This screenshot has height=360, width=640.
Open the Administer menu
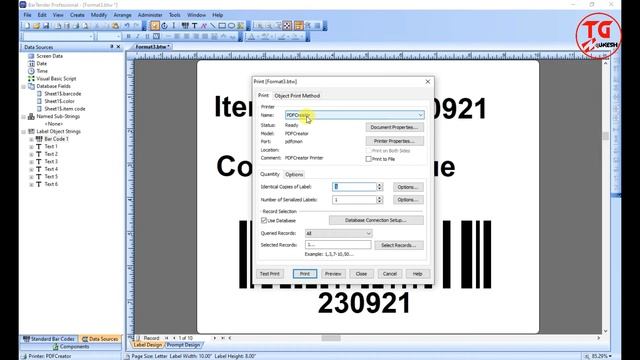[x=150, y=15]
